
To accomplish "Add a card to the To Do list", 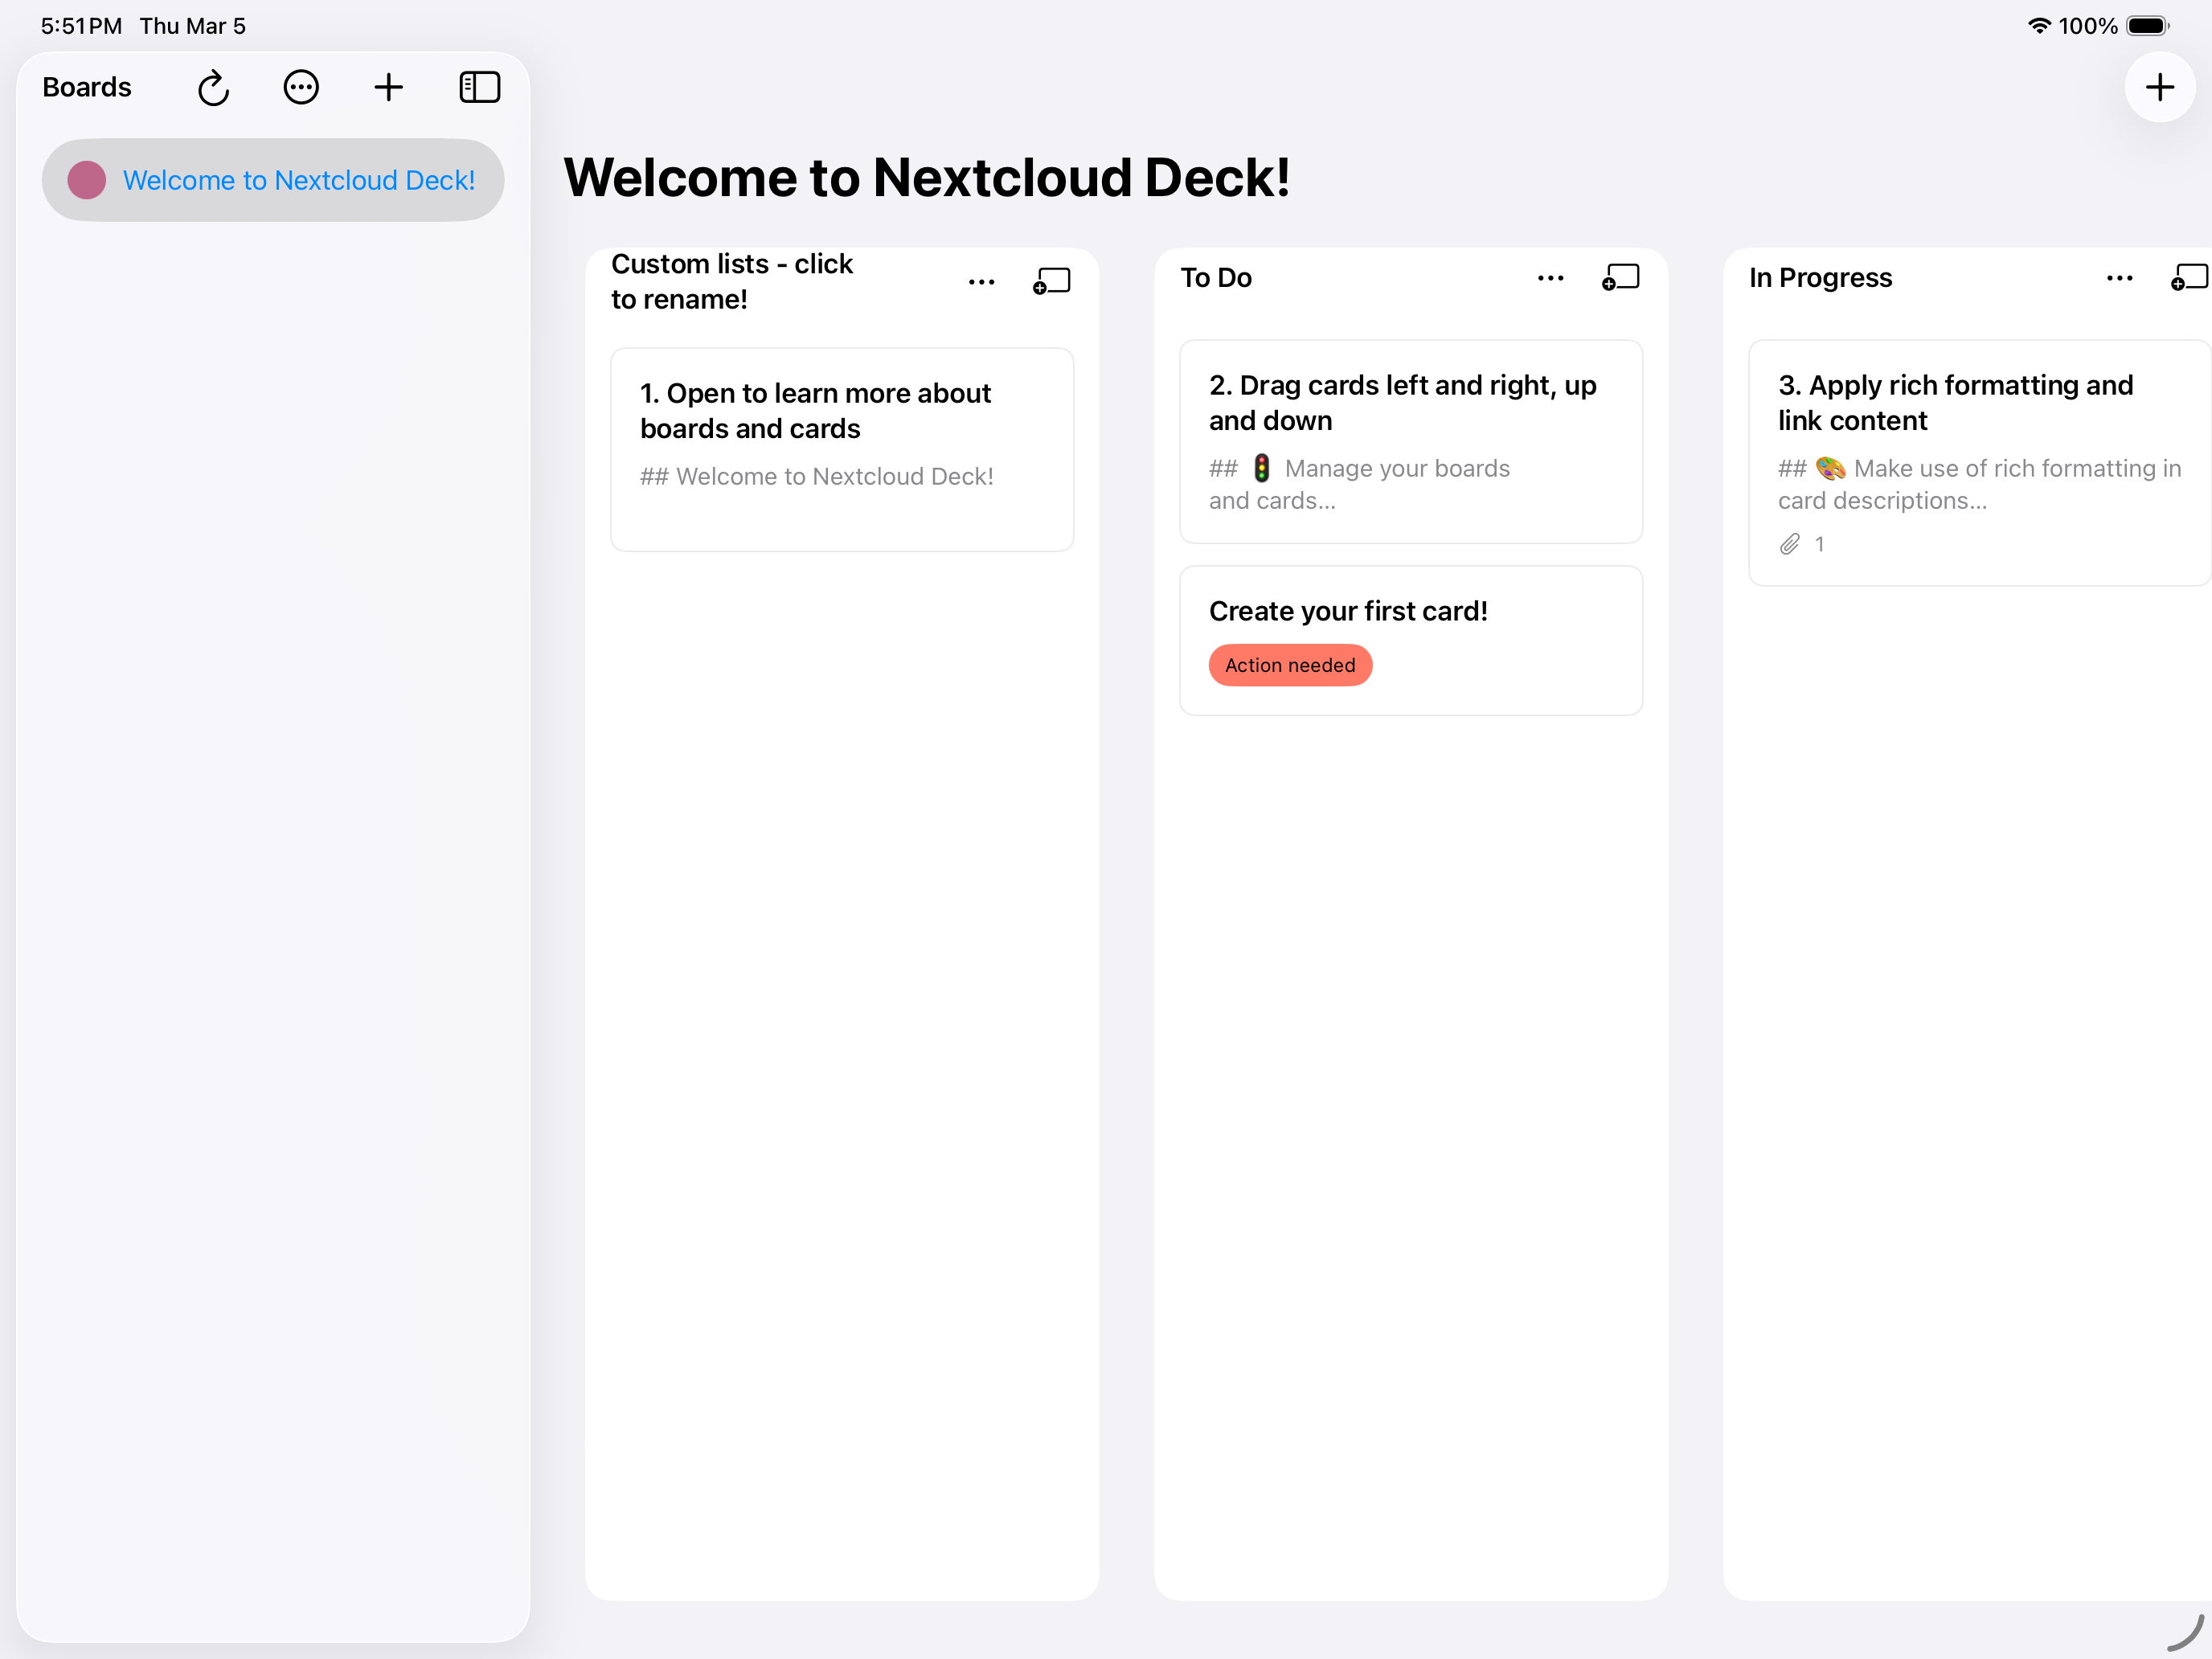I will [1620, 278].
